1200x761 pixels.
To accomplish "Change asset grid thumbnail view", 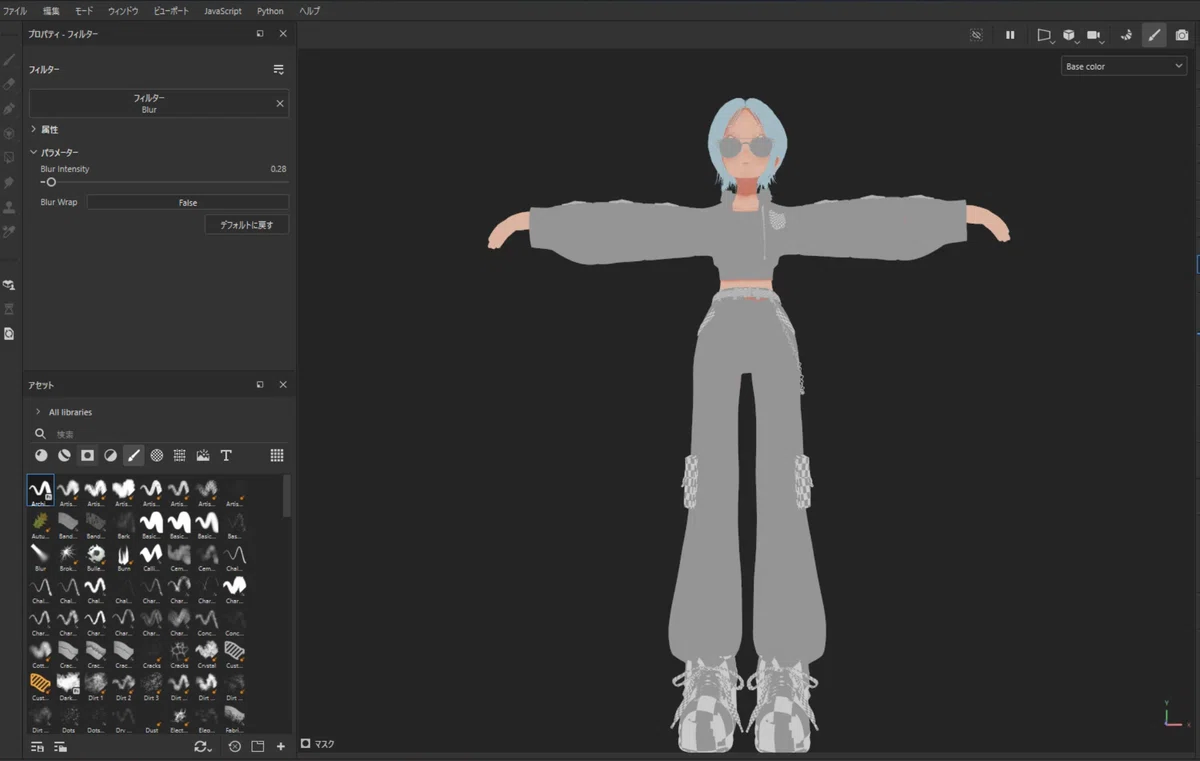I will point(277,455).
